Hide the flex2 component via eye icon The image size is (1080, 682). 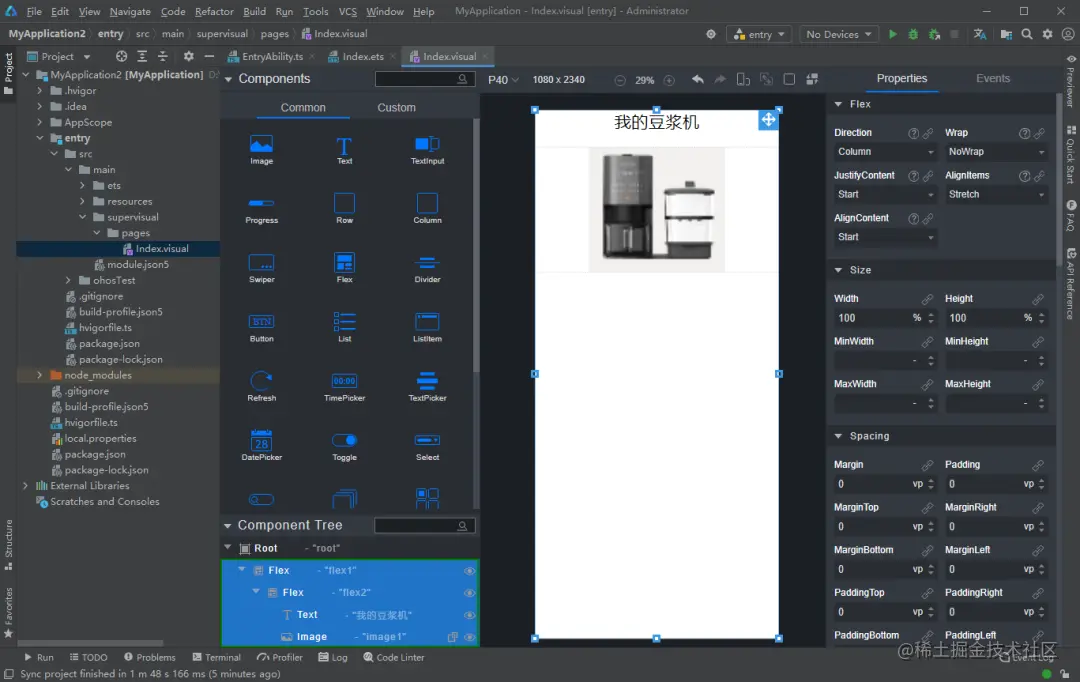coord(469,593)
